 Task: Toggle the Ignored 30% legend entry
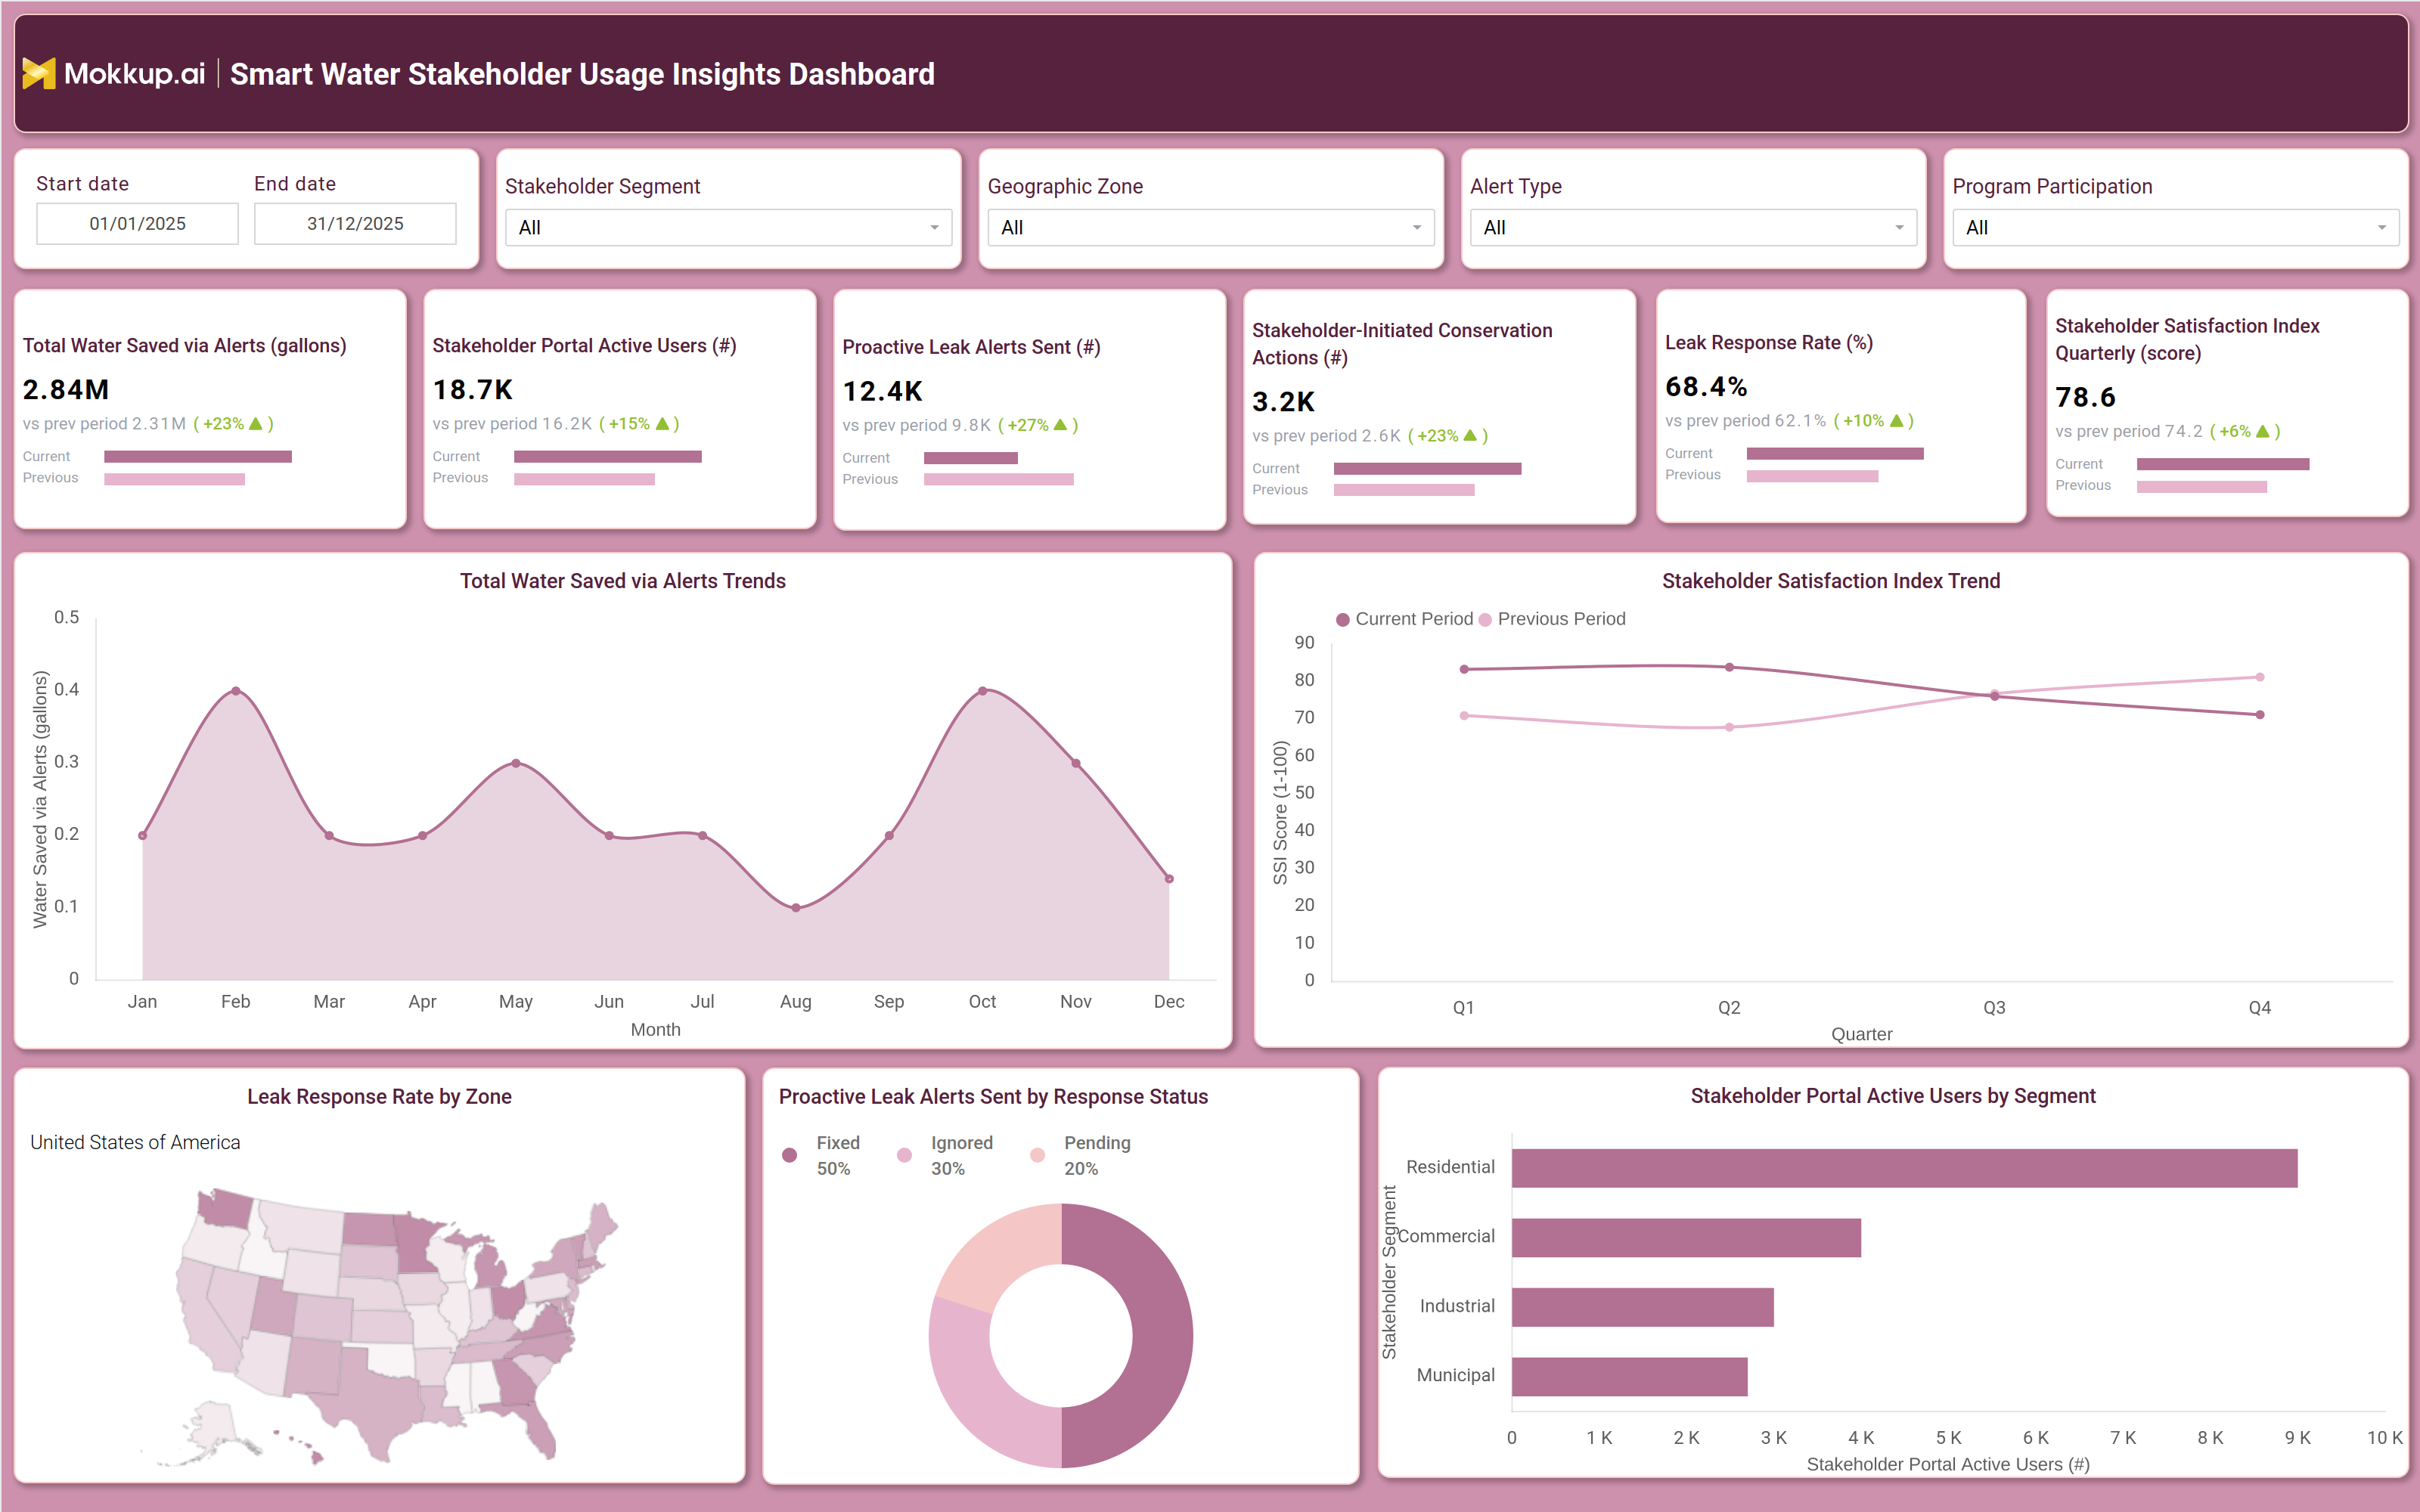pyautogui.click(x=945, y=1155)
